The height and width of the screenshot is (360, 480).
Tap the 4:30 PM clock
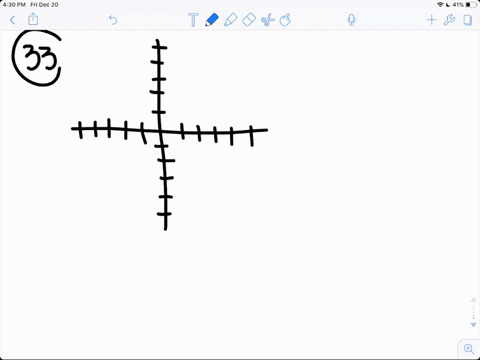(14, 5)
